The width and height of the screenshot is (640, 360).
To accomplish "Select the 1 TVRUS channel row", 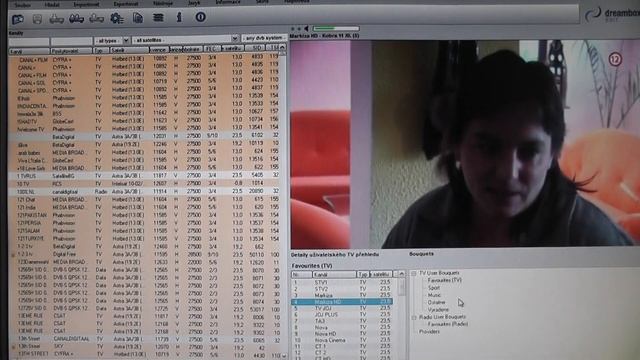I will pyautogui.click(x=144, y=176).
